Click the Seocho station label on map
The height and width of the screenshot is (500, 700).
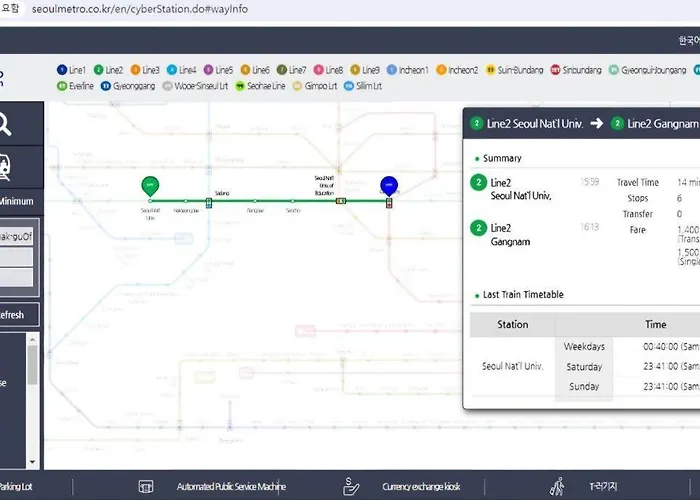293,210
